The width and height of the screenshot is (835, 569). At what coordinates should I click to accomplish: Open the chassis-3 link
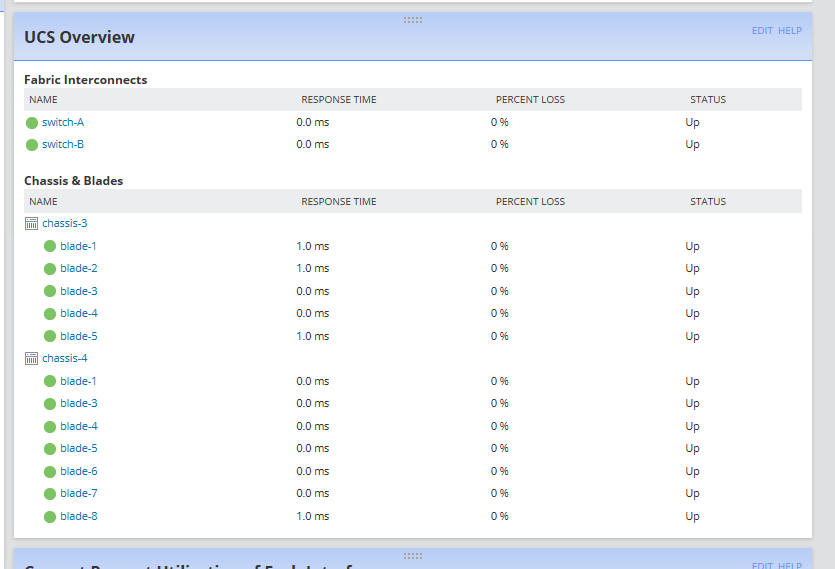64,223
